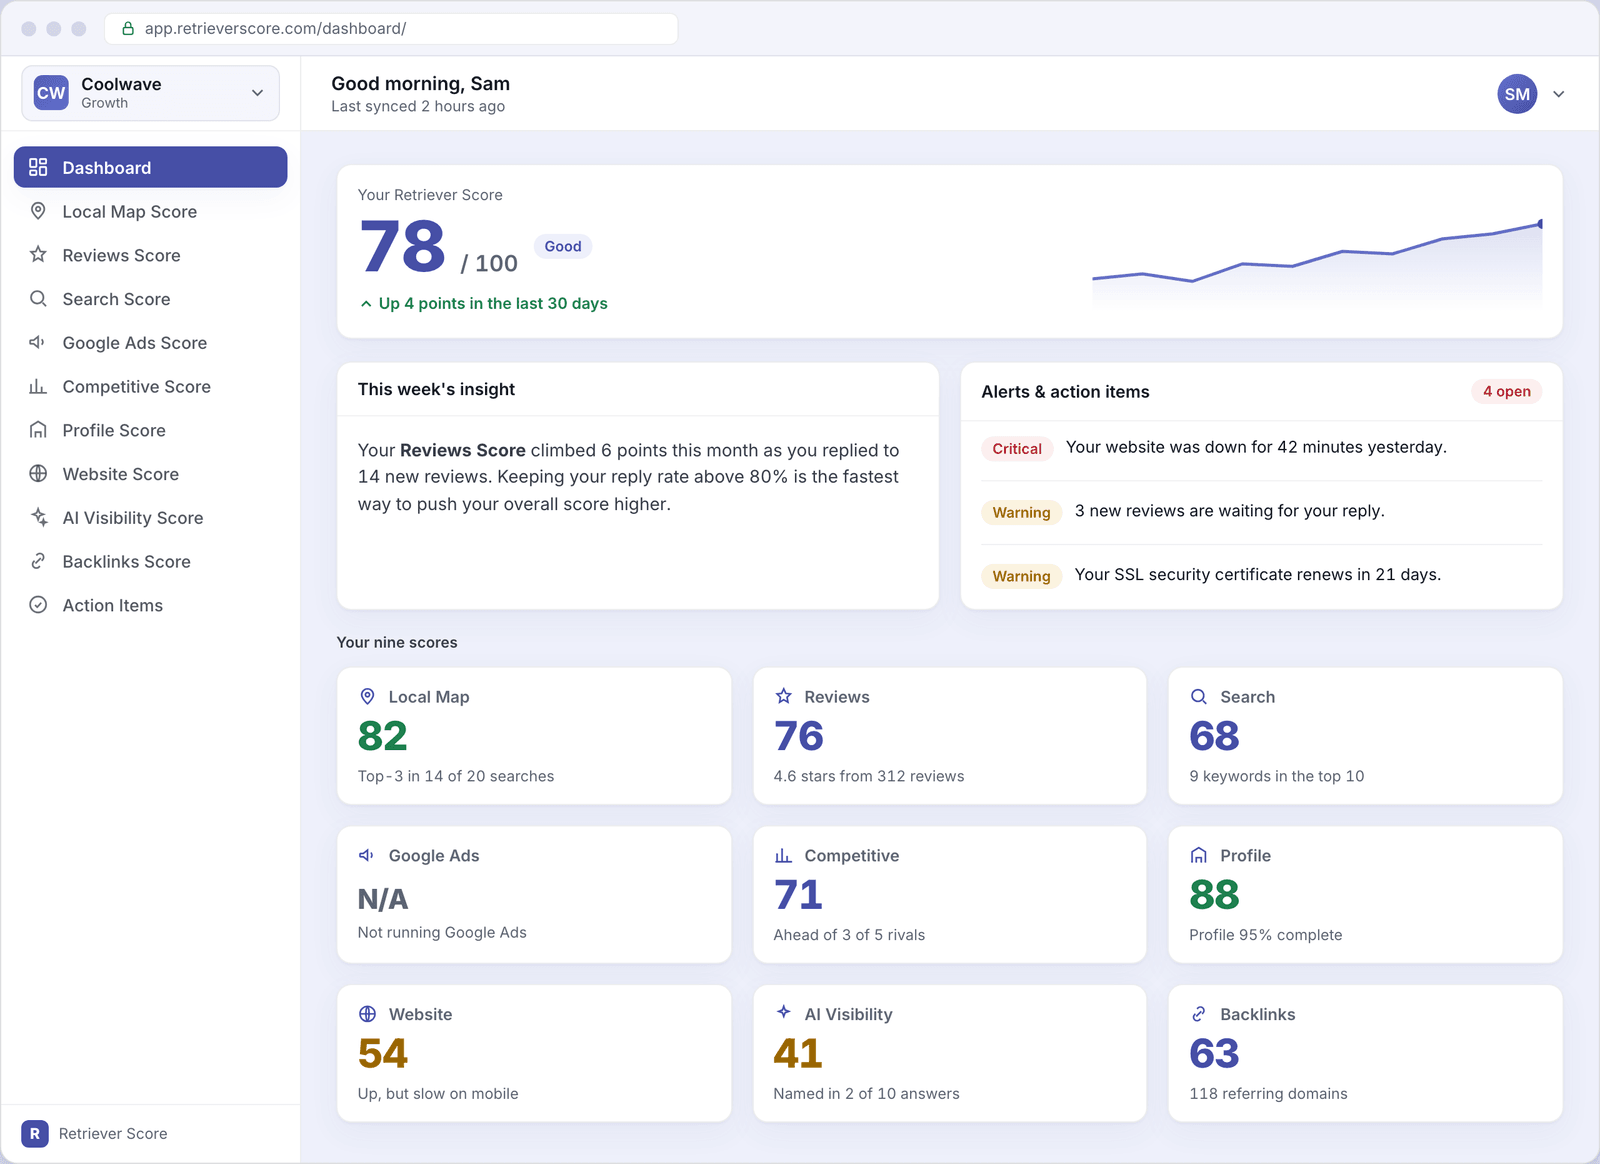Image resolution: width=1600 pixels, height=1164 pixels.
Task: Open the Coolwave workspace switcher dropdown
Action: point(150,93)
